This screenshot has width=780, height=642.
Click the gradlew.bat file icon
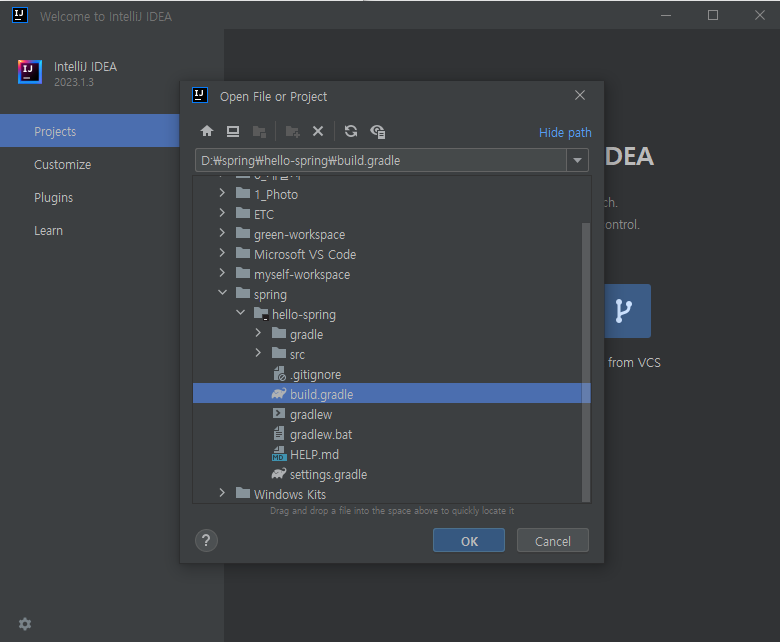pos(279,434)
